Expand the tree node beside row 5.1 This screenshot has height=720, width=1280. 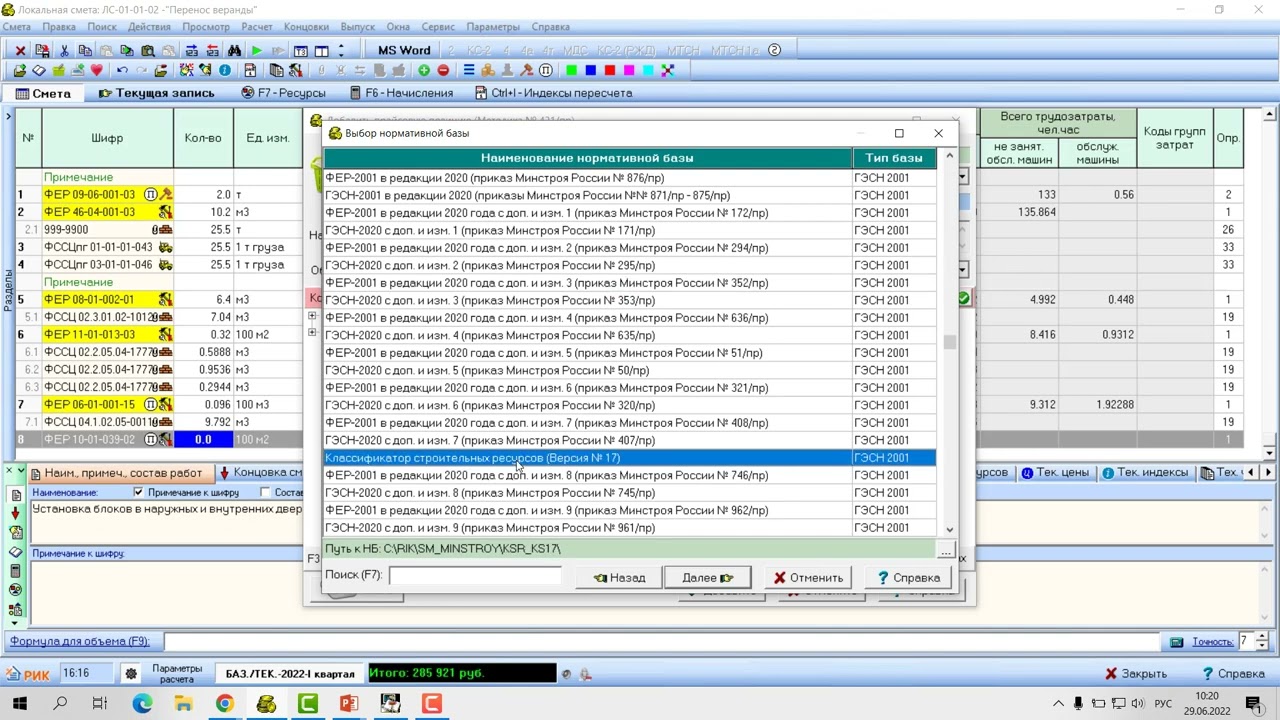(x=312, y=317)
